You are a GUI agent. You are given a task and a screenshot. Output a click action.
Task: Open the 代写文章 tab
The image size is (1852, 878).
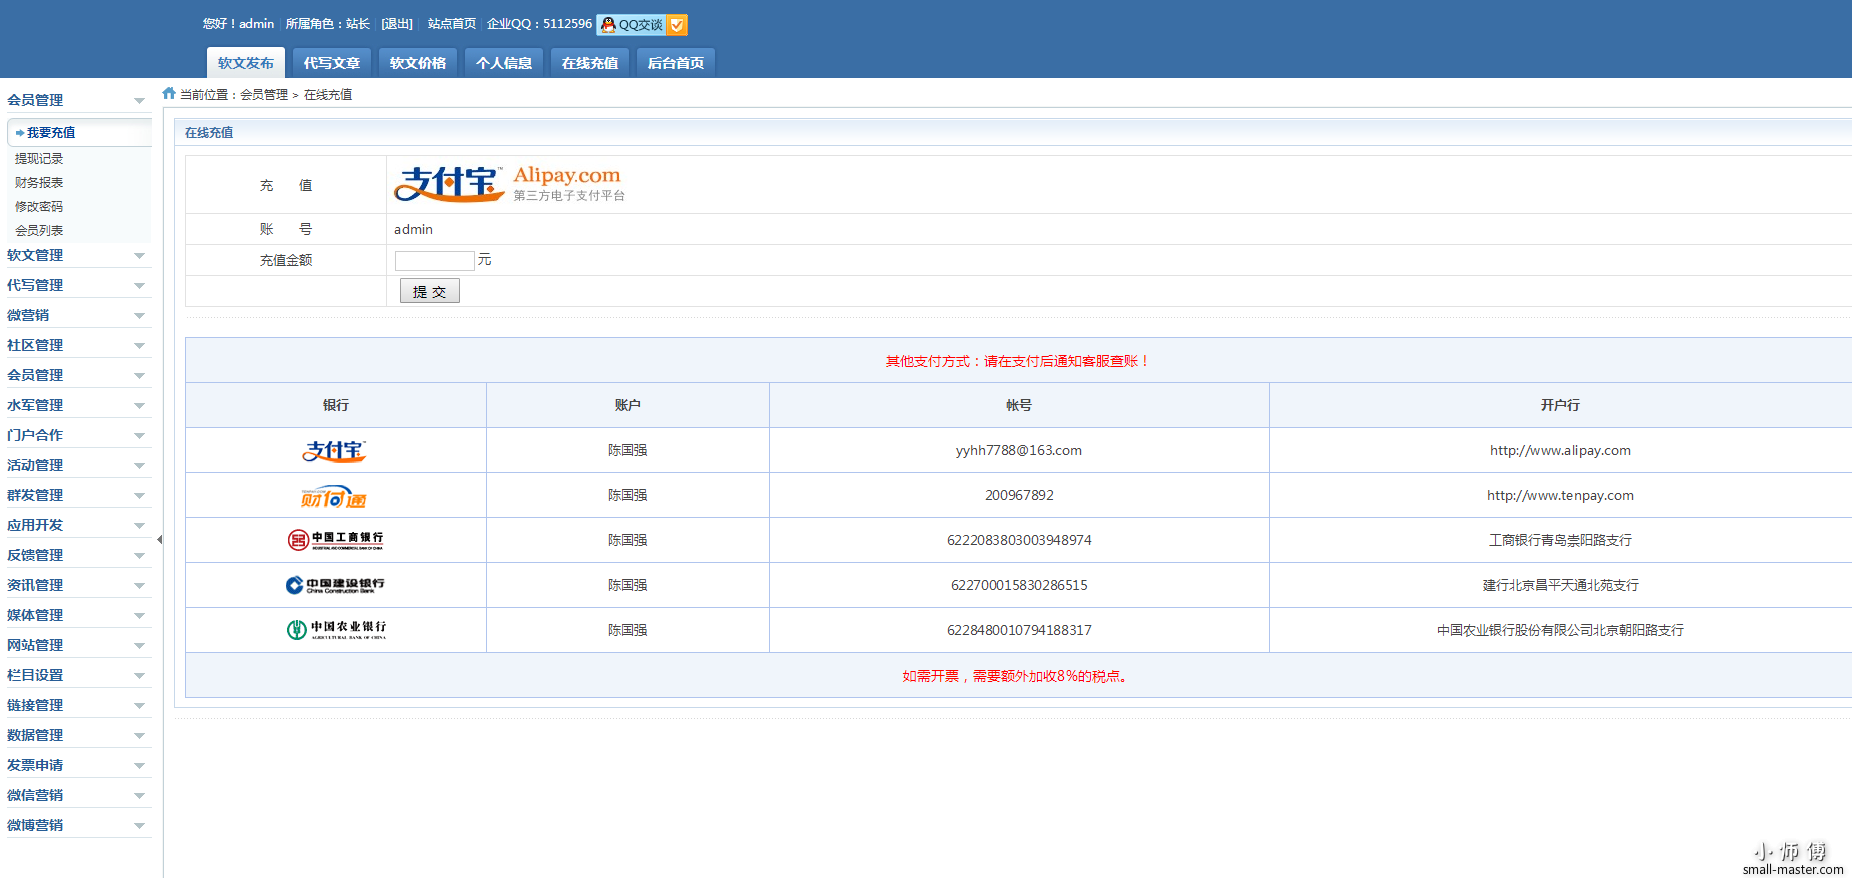[332, 63]
